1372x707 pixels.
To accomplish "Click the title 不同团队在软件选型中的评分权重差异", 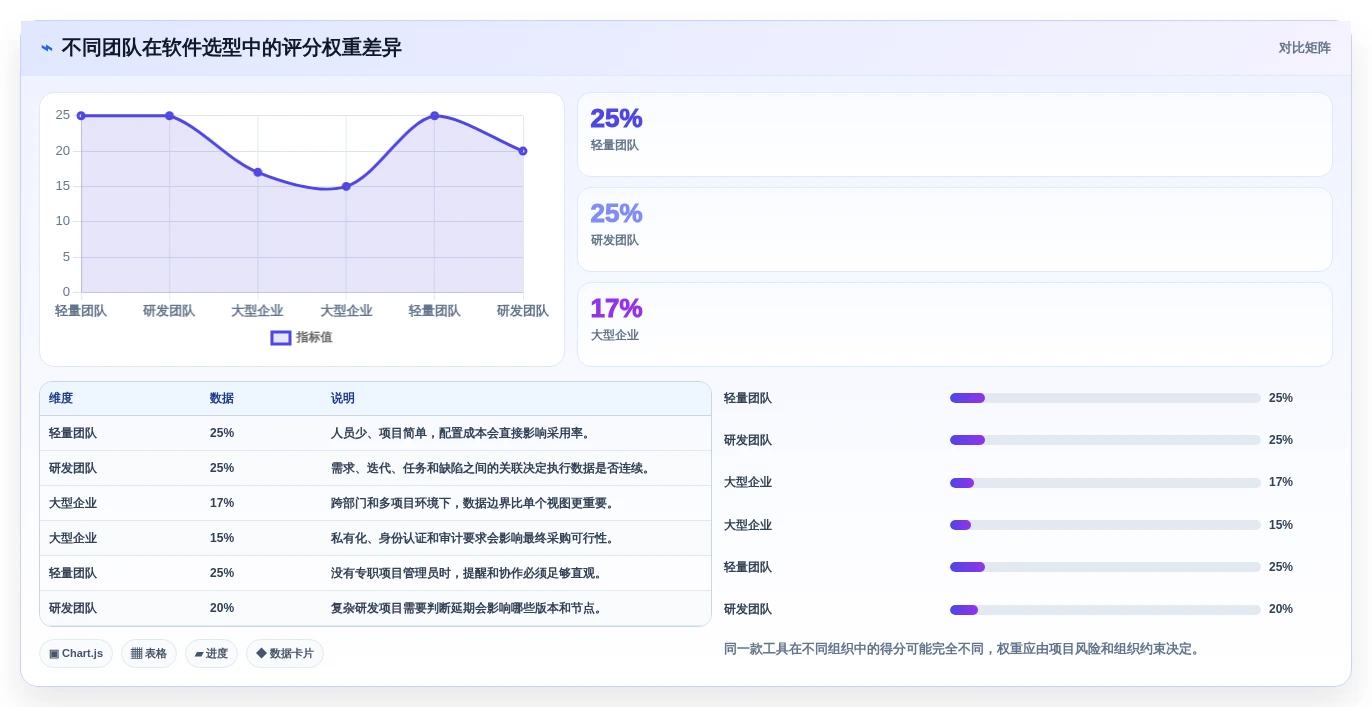I will [x=231, y=47].
